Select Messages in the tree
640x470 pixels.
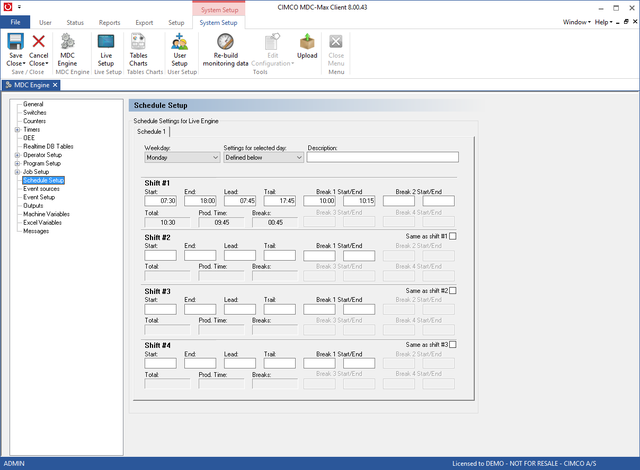point(36,231)
